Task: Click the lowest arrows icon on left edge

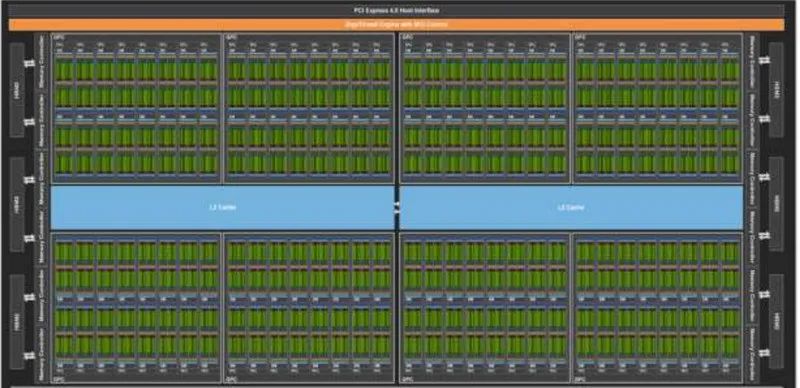Action: coord(30,356)
